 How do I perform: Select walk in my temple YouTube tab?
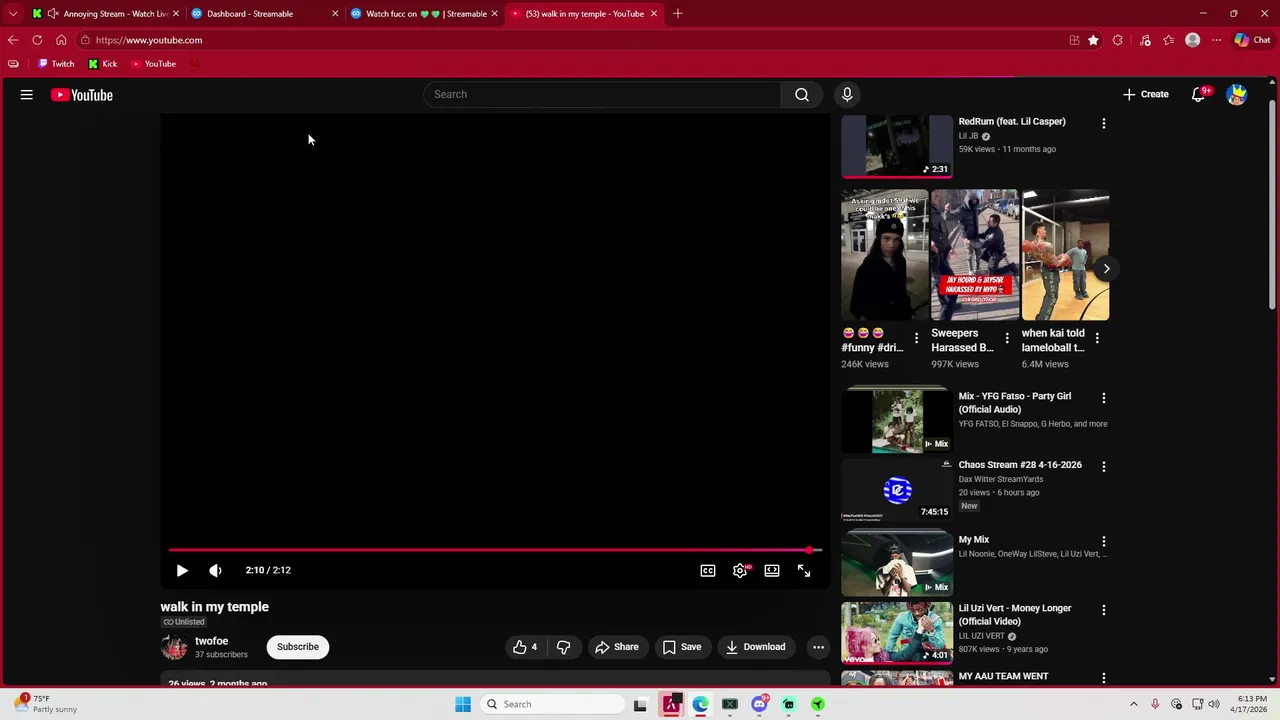585,14
